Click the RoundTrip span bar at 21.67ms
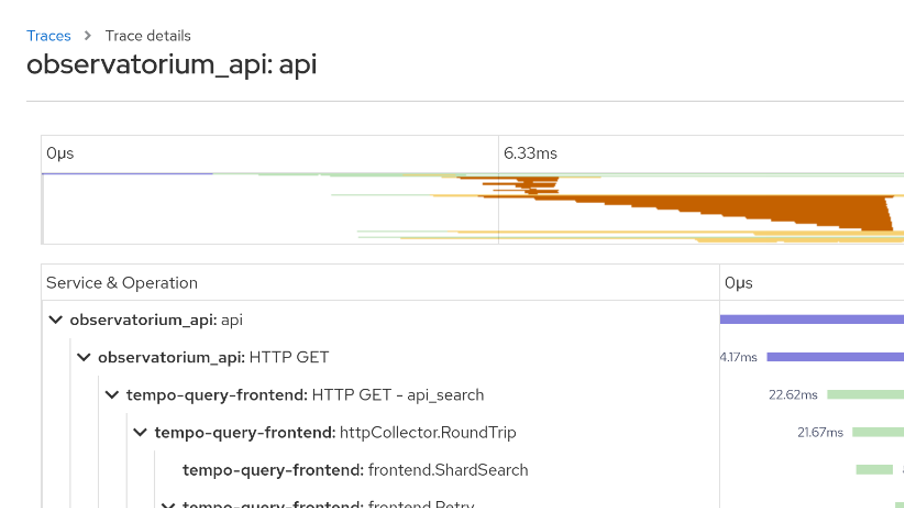Image resolution: width=904 pixels, height=508 pixels. [878, 432]
